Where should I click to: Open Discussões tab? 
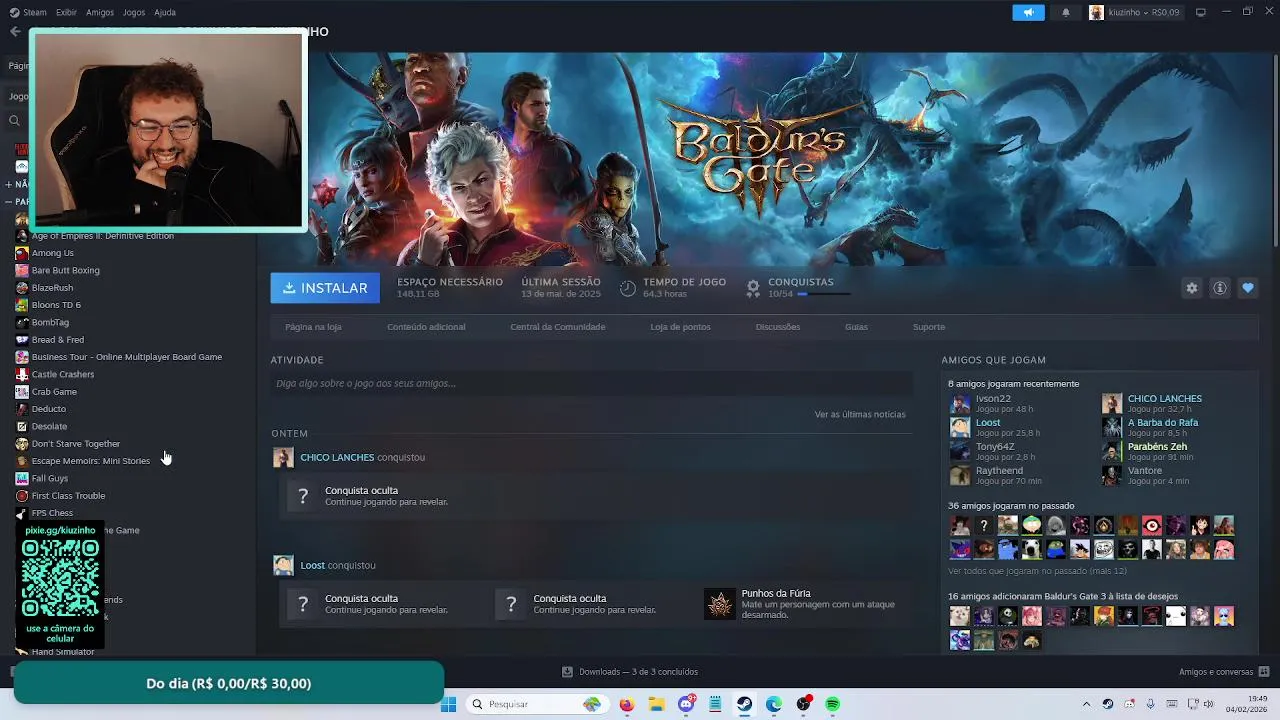[x=778, y=327]
